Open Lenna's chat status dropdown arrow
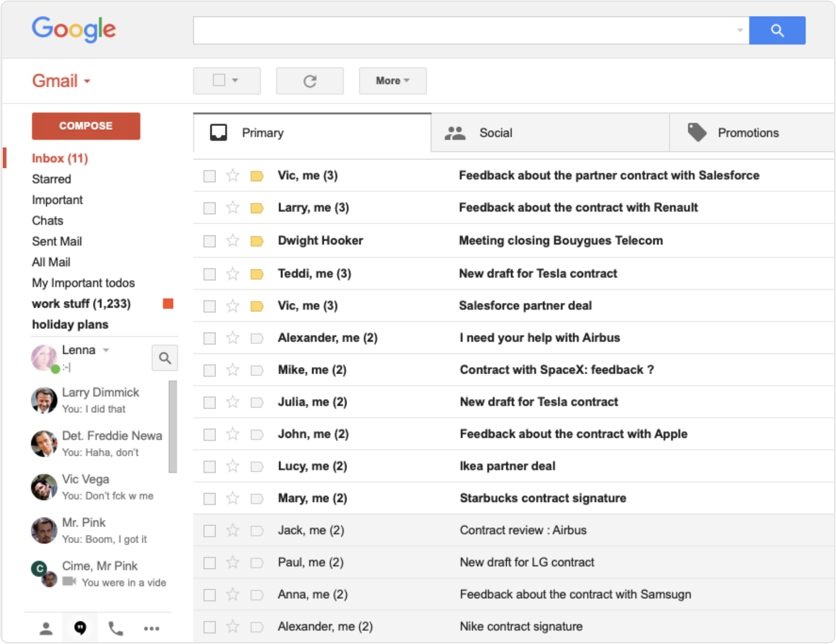This screenshot has height=644, width=836. pos(106,350)
